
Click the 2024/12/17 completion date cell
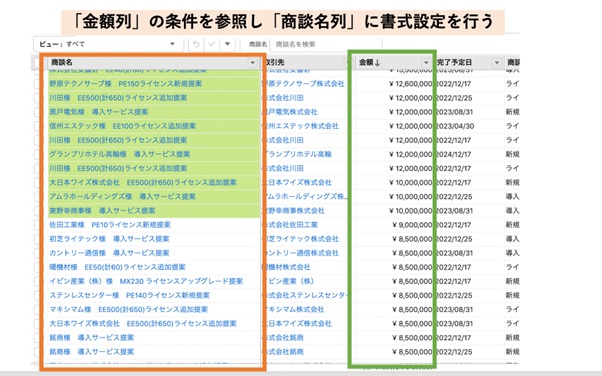point(453,154)
